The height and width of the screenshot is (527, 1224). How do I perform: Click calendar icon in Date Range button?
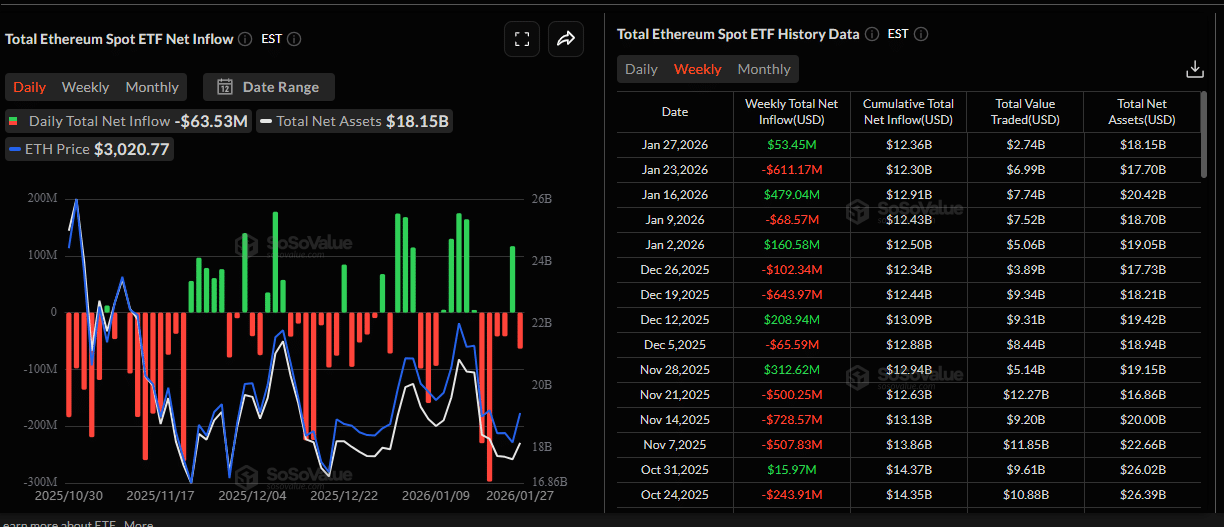pyautogui.click(x=225, y=87)
